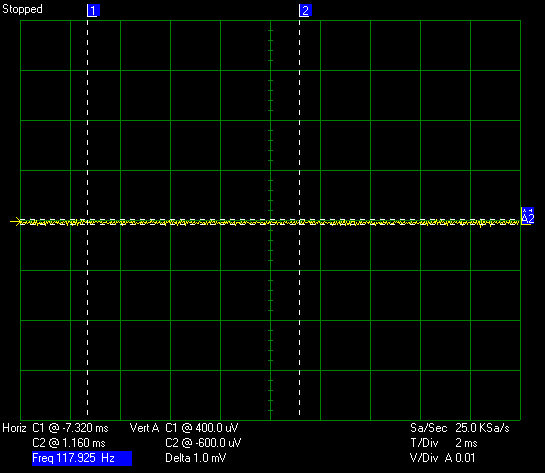Click the Horiz label
545x473 pixels.
14,428
